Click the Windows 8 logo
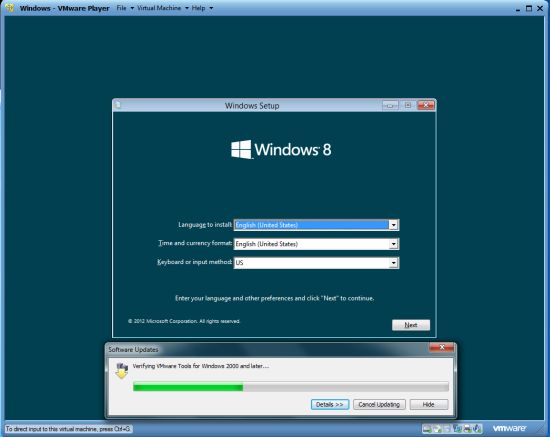Image resolution: width=550 pixels, height=437 pixels. (x=281, y=149)
